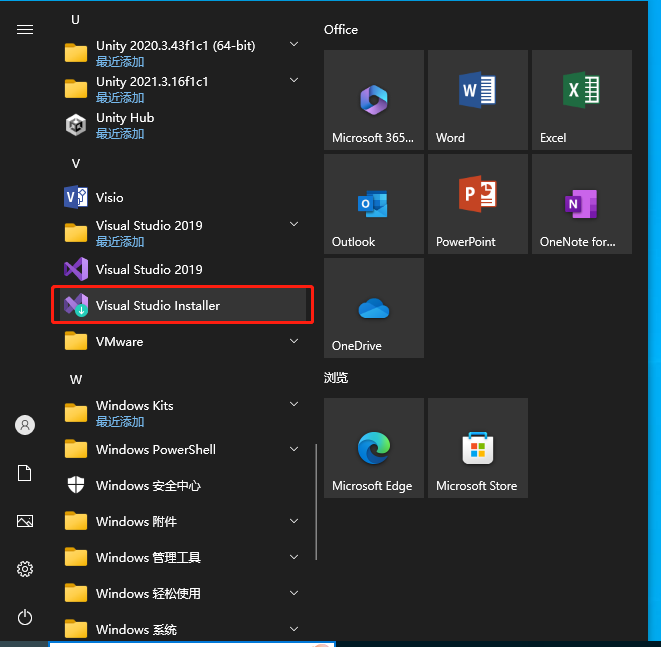
Task: Click Unity 2020.3.43f1c1 folder icon
Action: point(76,53)
